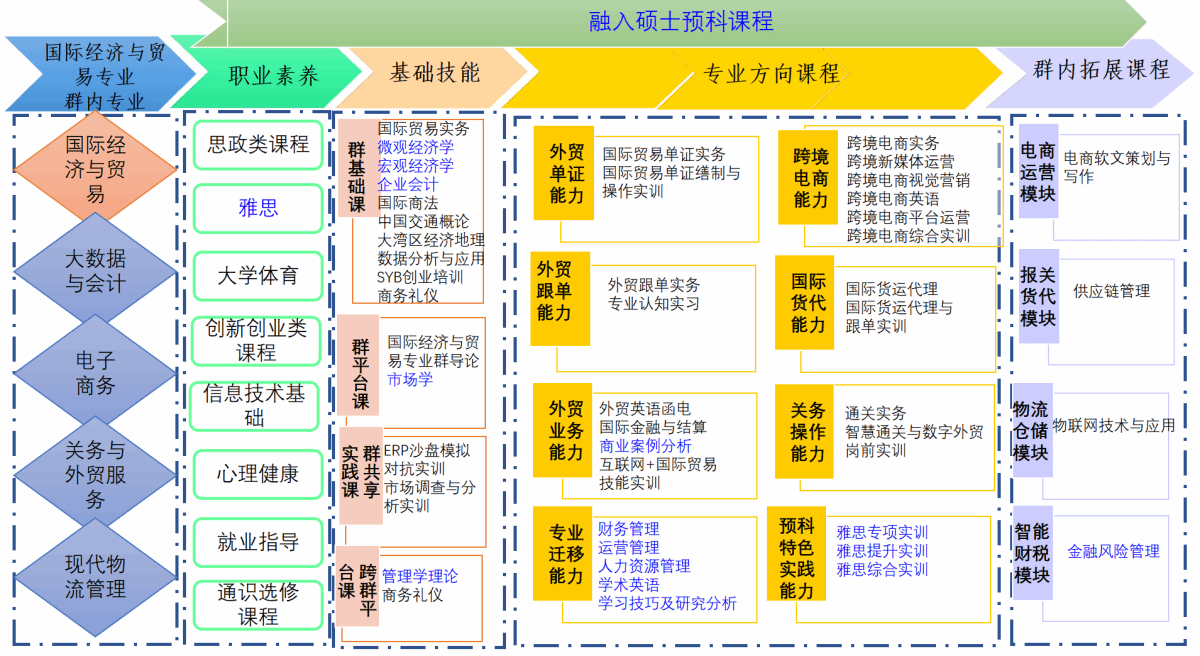Click the 电子商务 diamond
The width and height of the screenshot is (1200, 656).
tap(95, 372)
